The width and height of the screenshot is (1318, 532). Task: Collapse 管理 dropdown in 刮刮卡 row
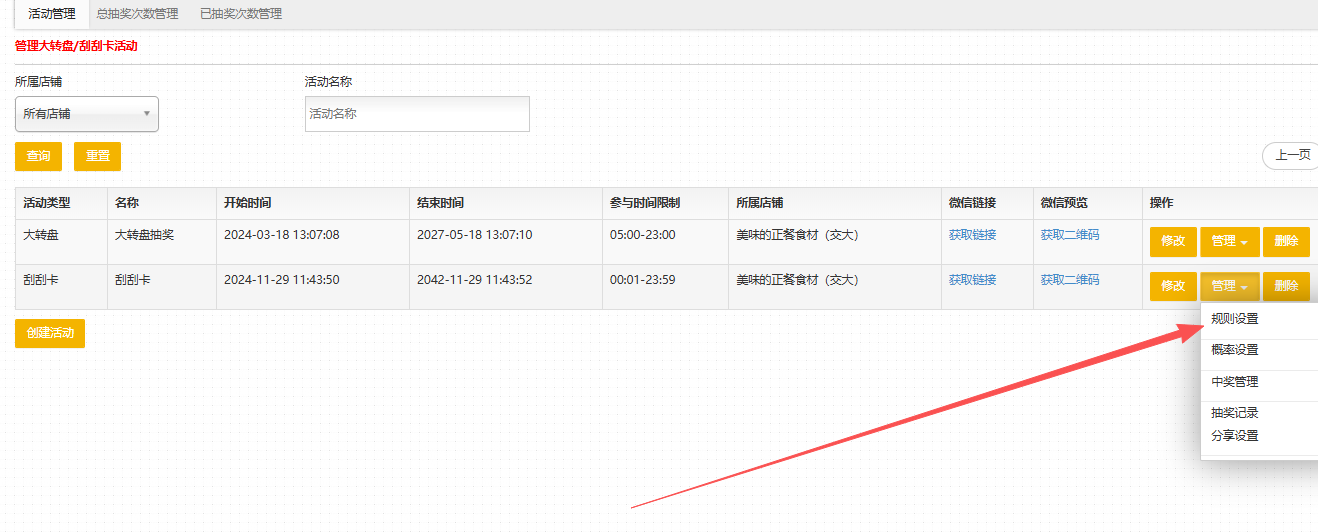pos(1229,286)
